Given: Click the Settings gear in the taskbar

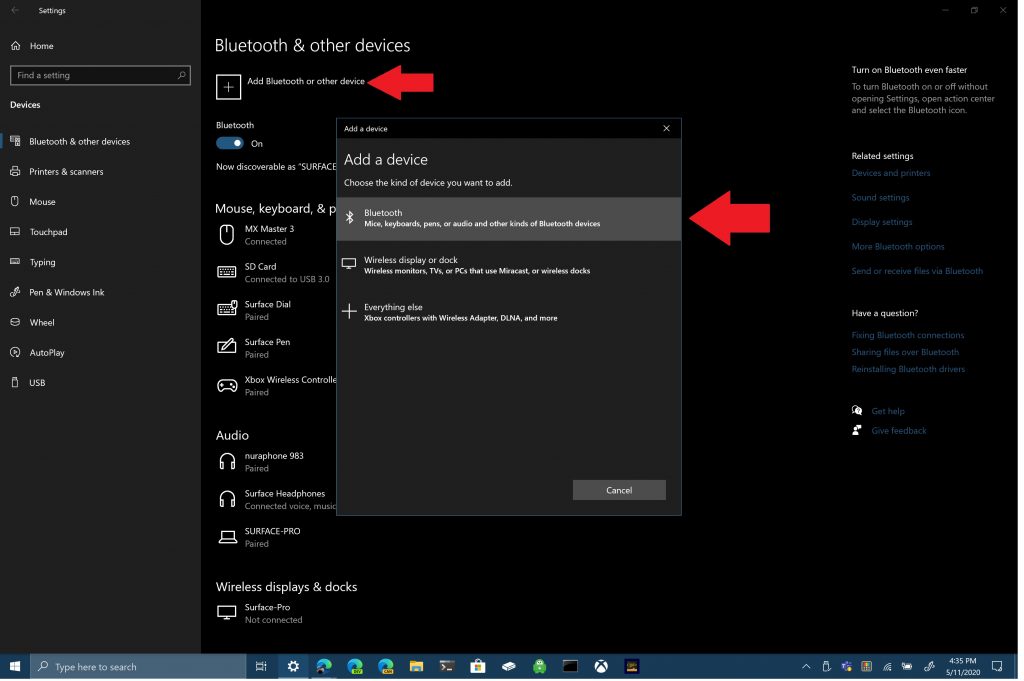Looking at the screenshot, I should pyautogui.click(x=295, y=669).
